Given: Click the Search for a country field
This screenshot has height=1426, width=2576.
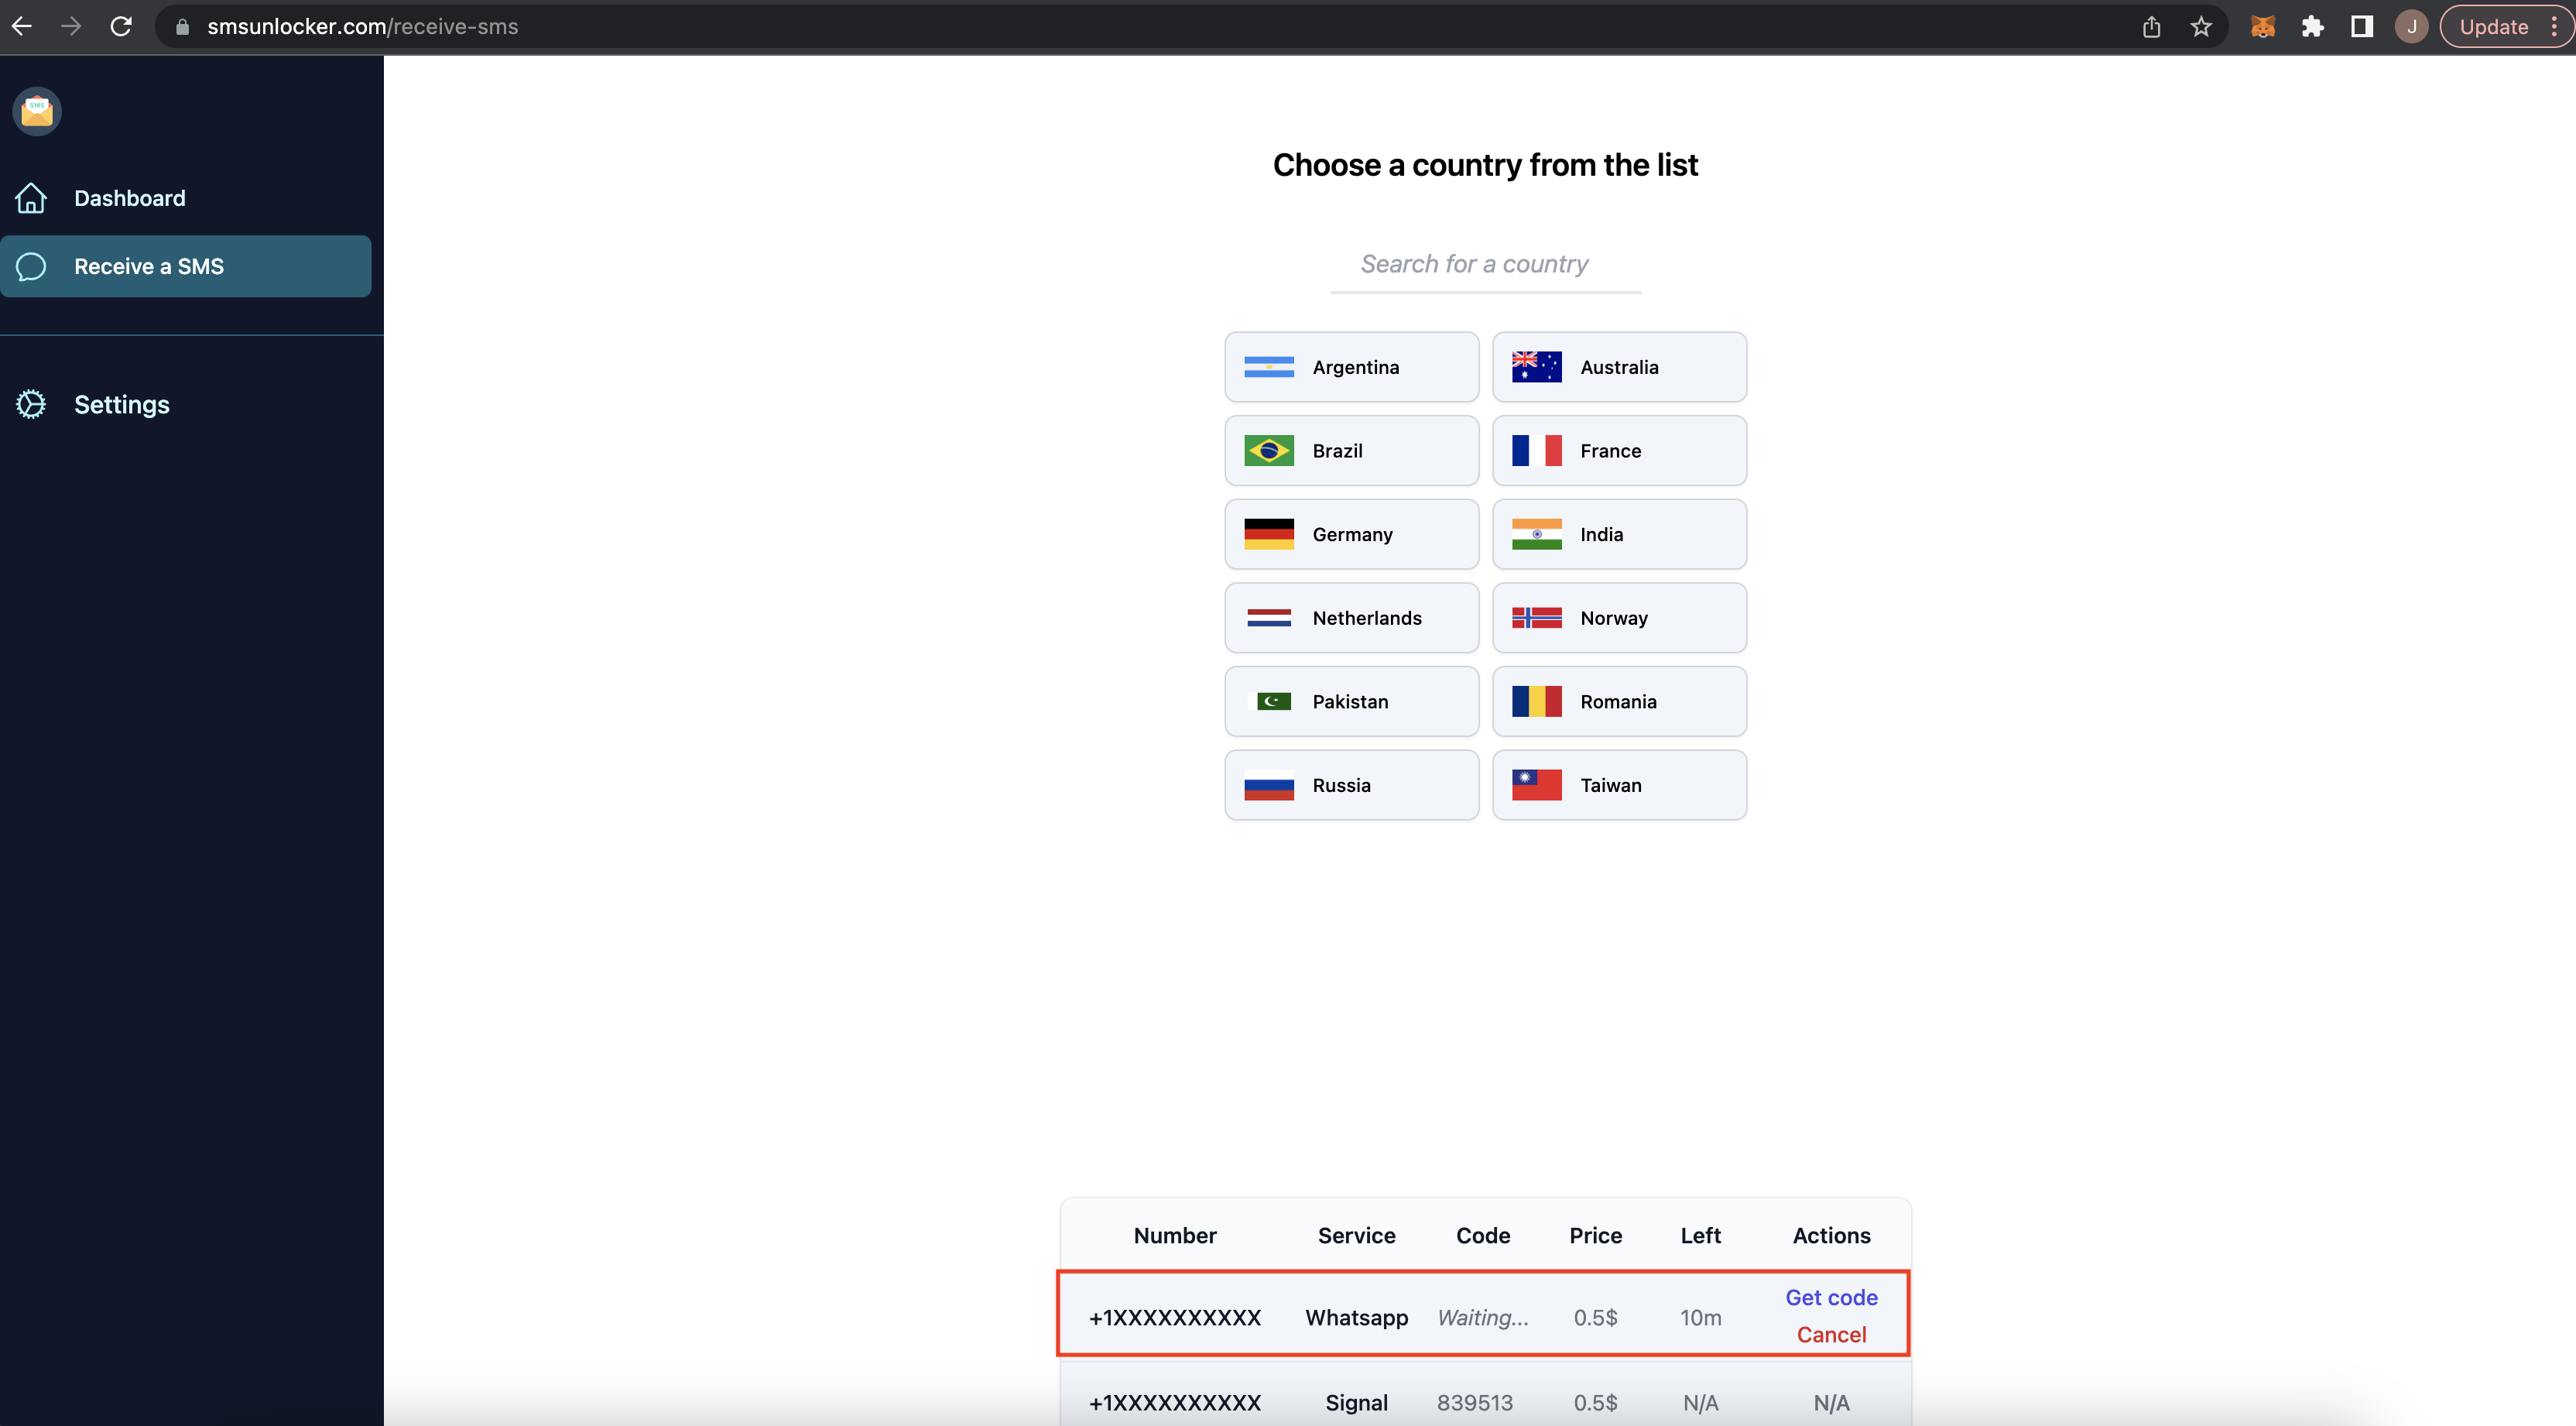Looking at the screenshot, I should pos(1486,264).
